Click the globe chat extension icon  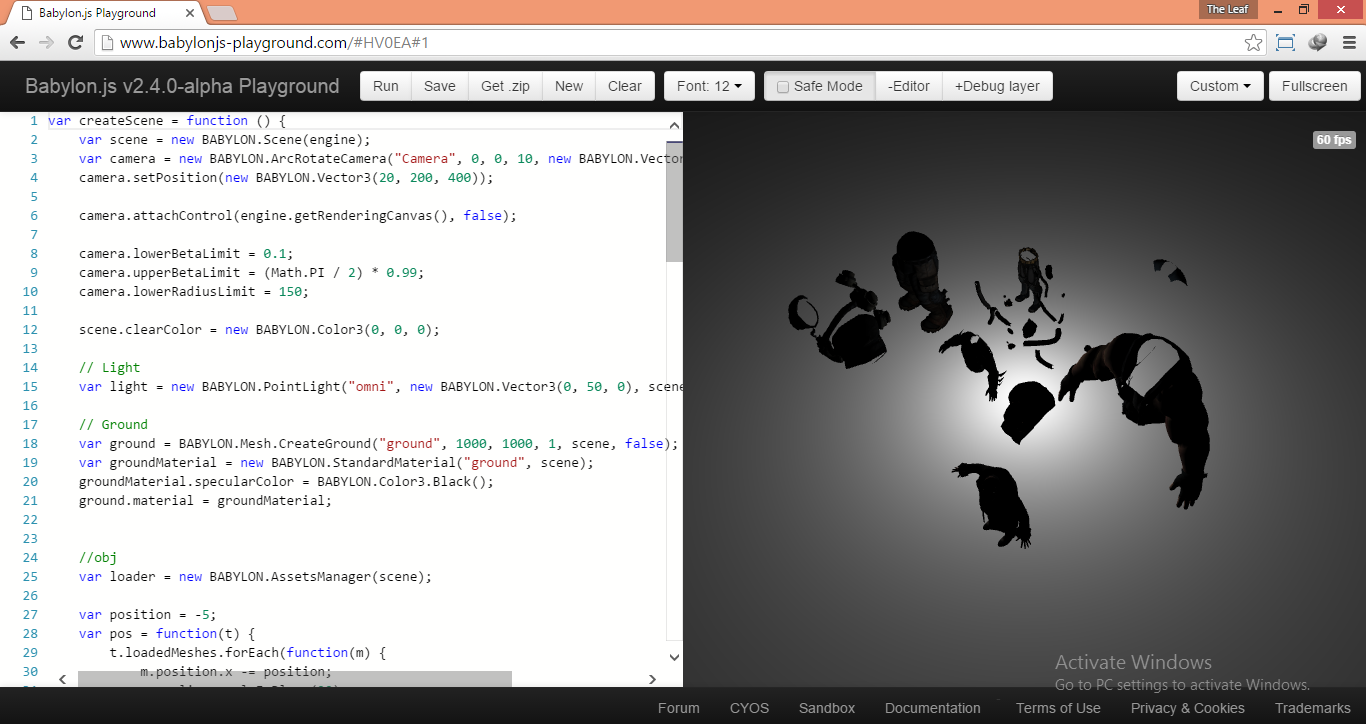tap(1317, 42)
